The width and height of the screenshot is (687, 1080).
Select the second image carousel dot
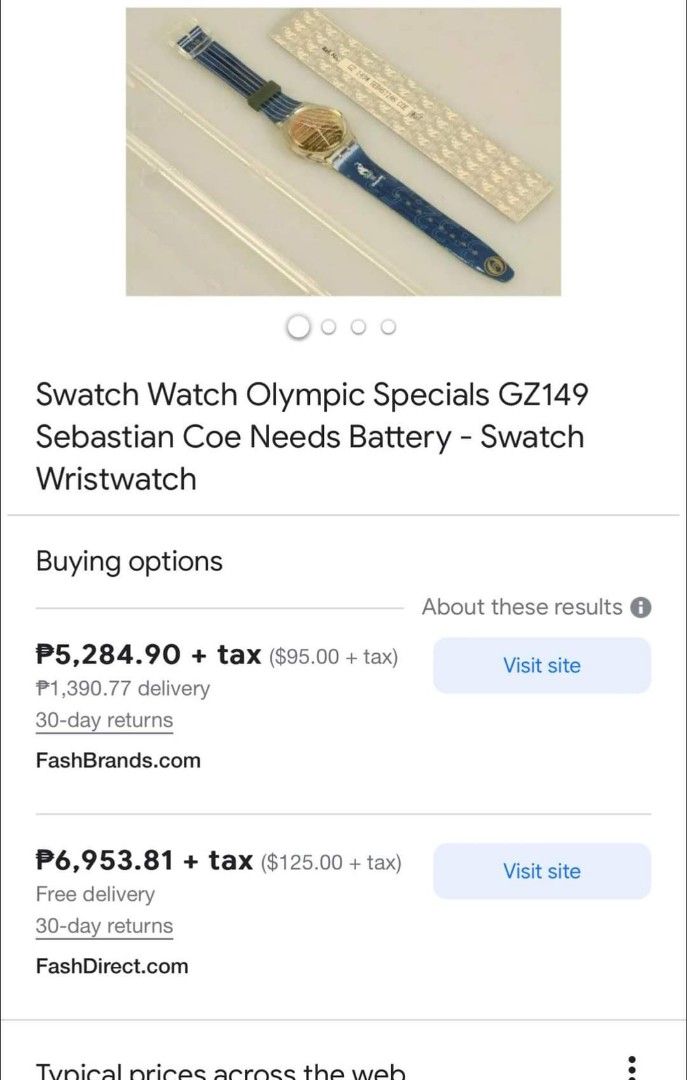[328, 326]
